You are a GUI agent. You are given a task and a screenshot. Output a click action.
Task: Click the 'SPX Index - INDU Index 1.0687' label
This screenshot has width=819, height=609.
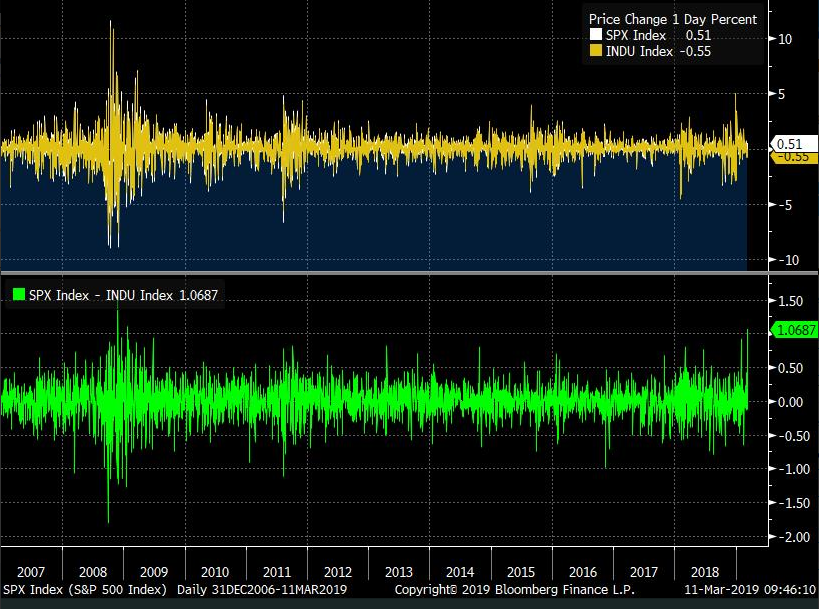123,295
